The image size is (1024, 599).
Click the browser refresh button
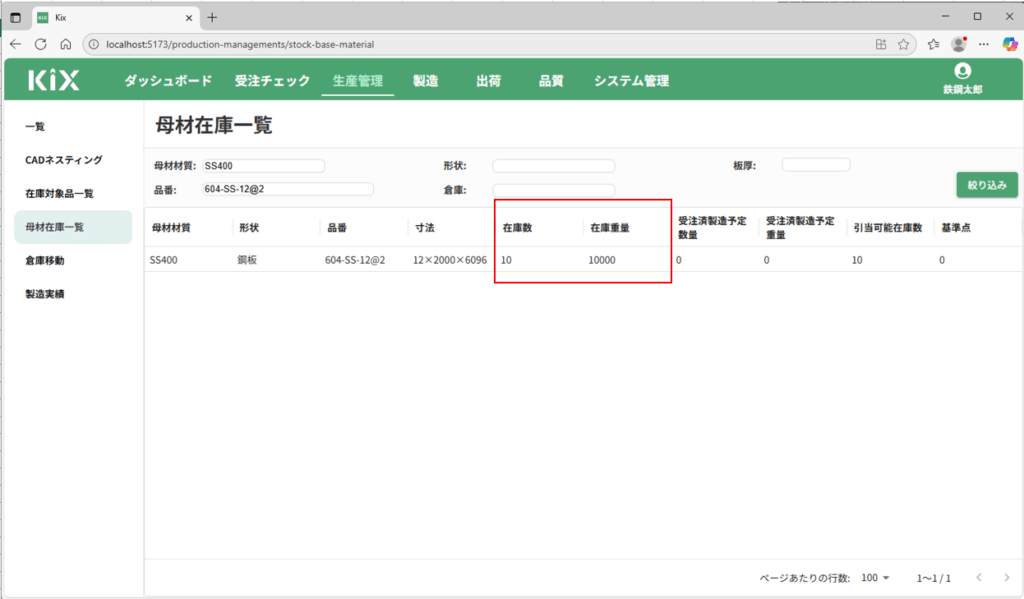(x=41, y=44)
